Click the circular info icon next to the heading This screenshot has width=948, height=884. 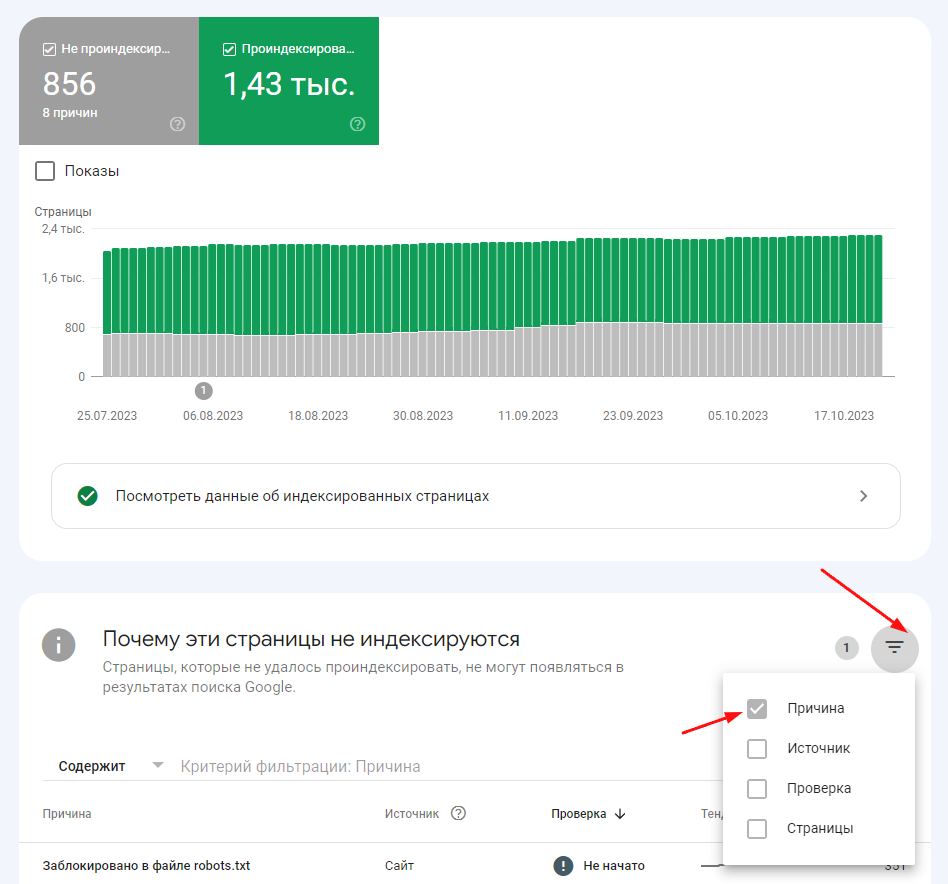(58, 645)
